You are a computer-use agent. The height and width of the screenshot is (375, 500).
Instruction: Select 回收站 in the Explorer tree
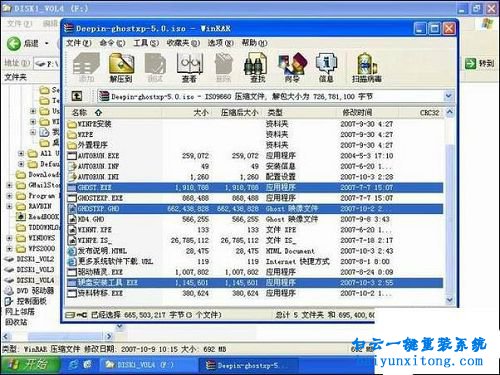coord(16,322)
